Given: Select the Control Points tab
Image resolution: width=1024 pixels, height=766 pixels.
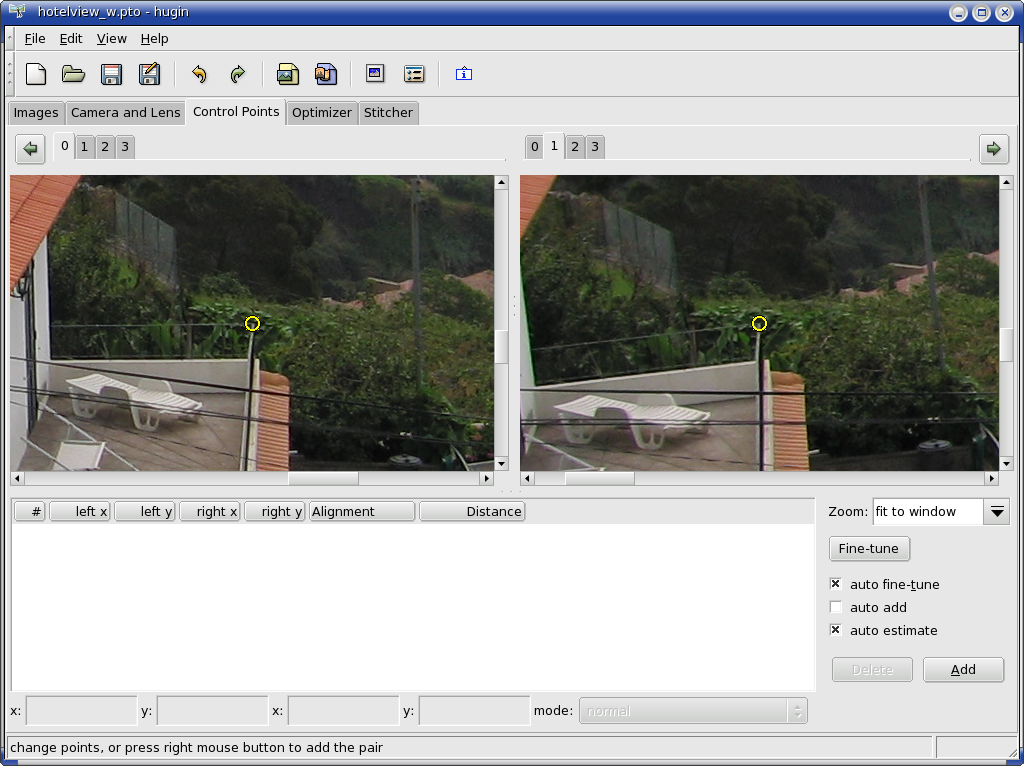Looking at the screenshot, I should pyautogui.click(x=236, y=112).
